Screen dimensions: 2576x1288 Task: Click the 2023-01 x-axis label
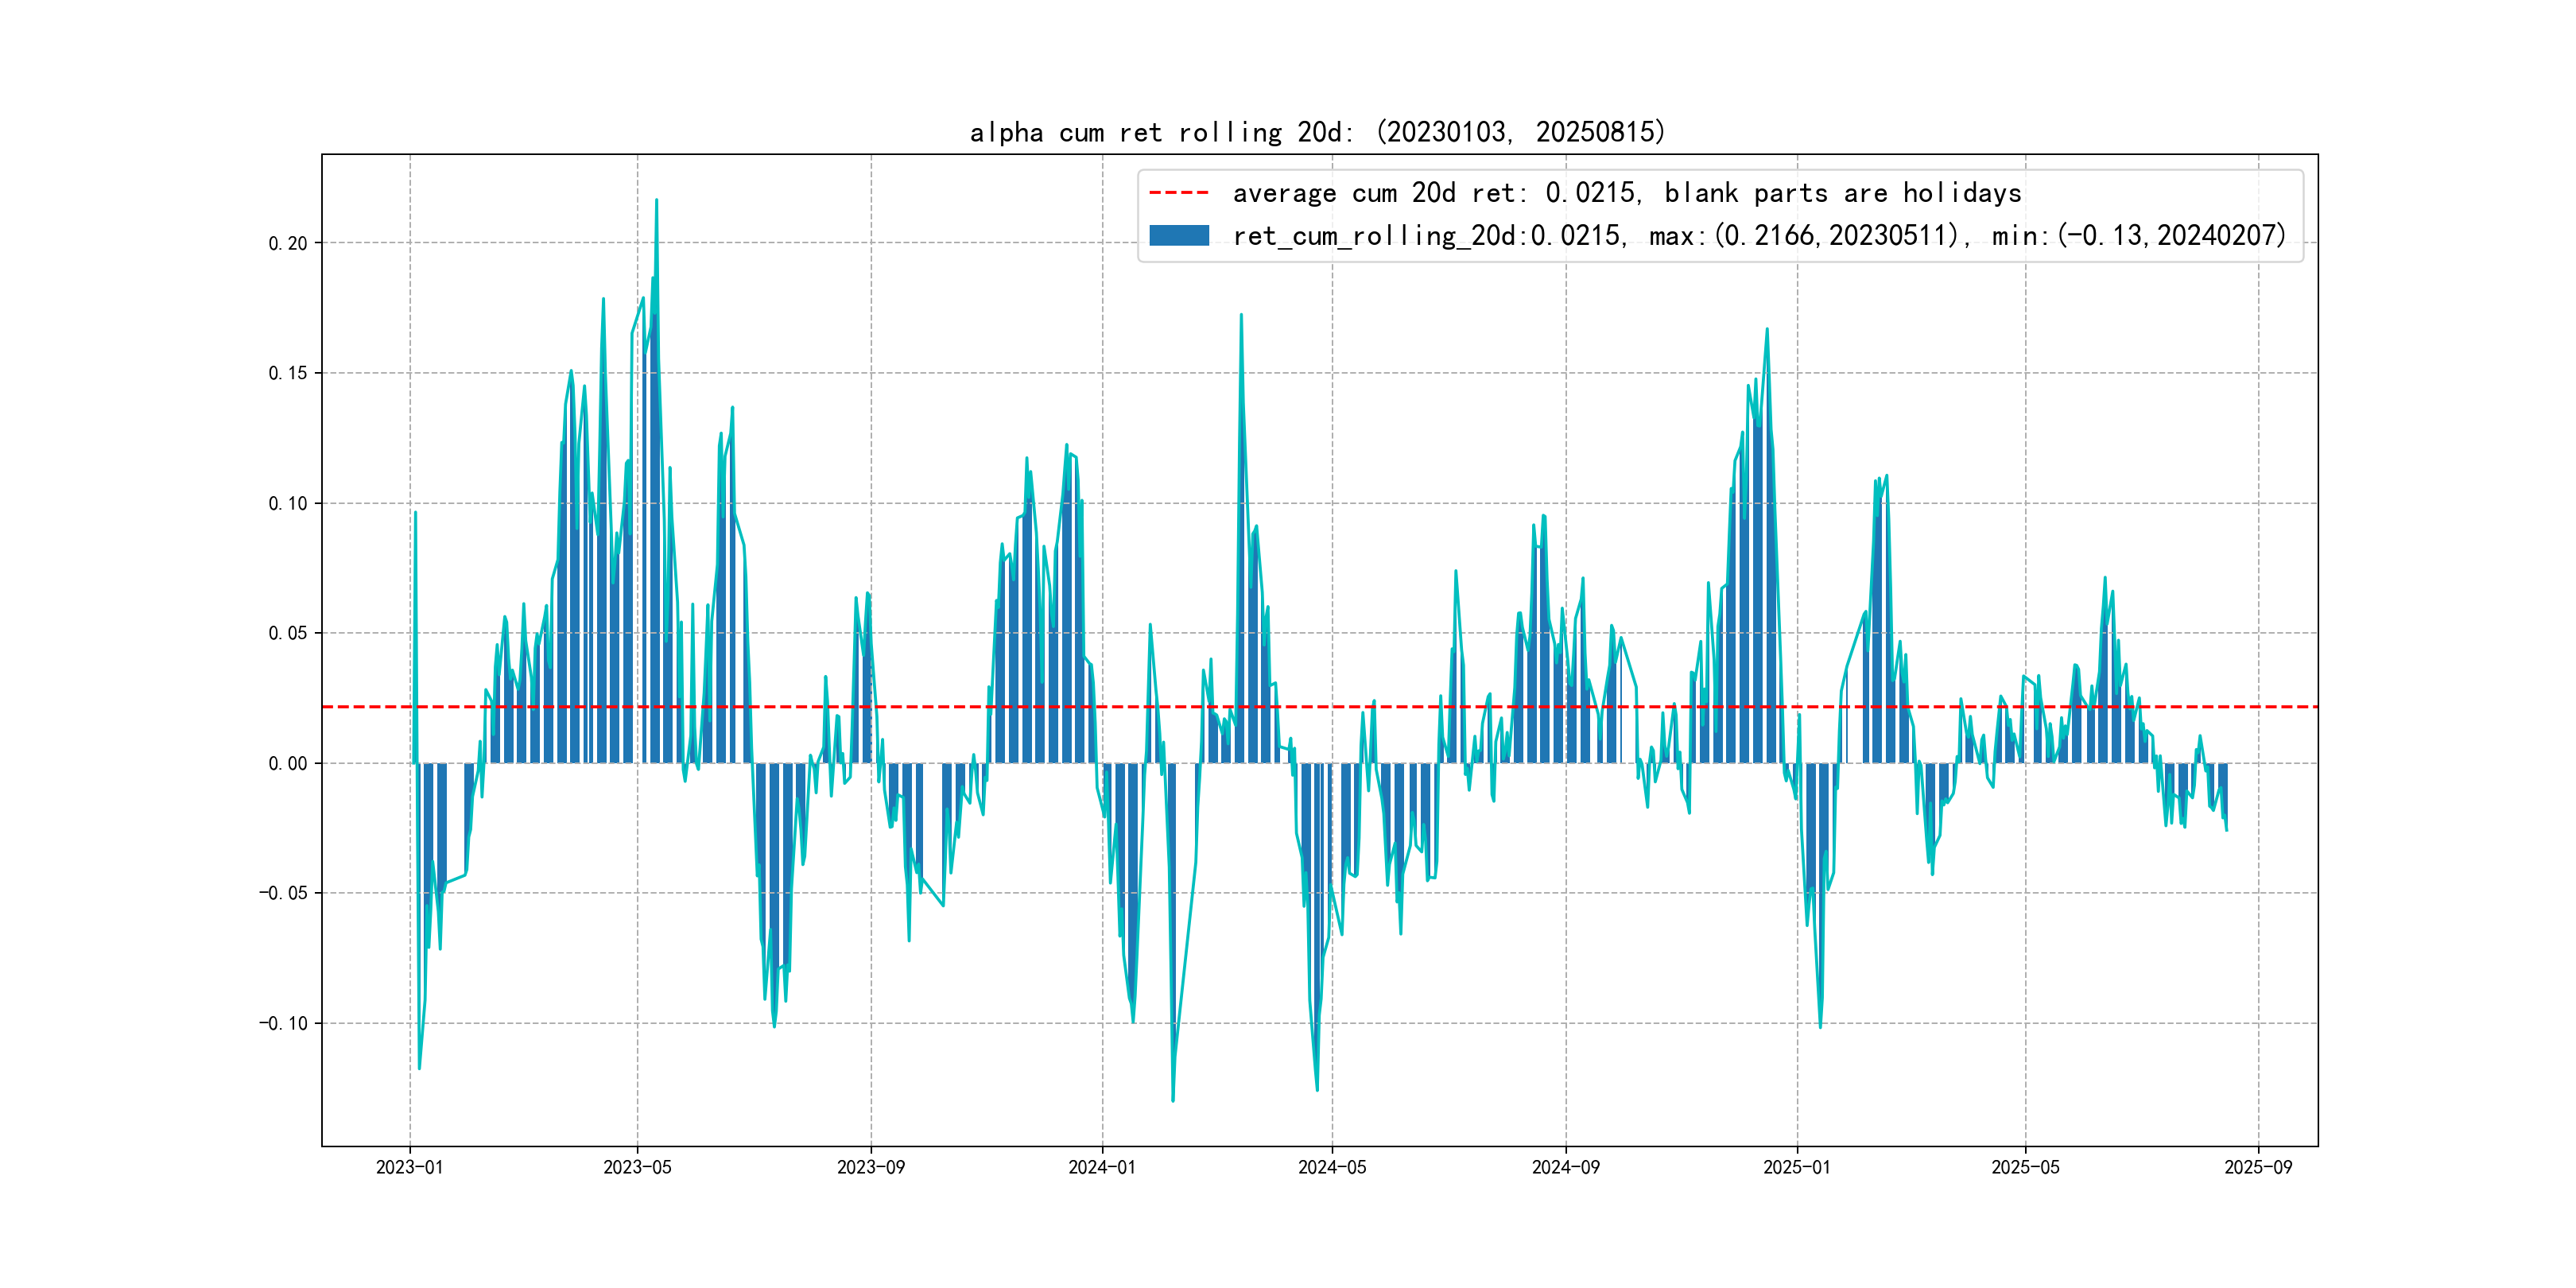409,1167
